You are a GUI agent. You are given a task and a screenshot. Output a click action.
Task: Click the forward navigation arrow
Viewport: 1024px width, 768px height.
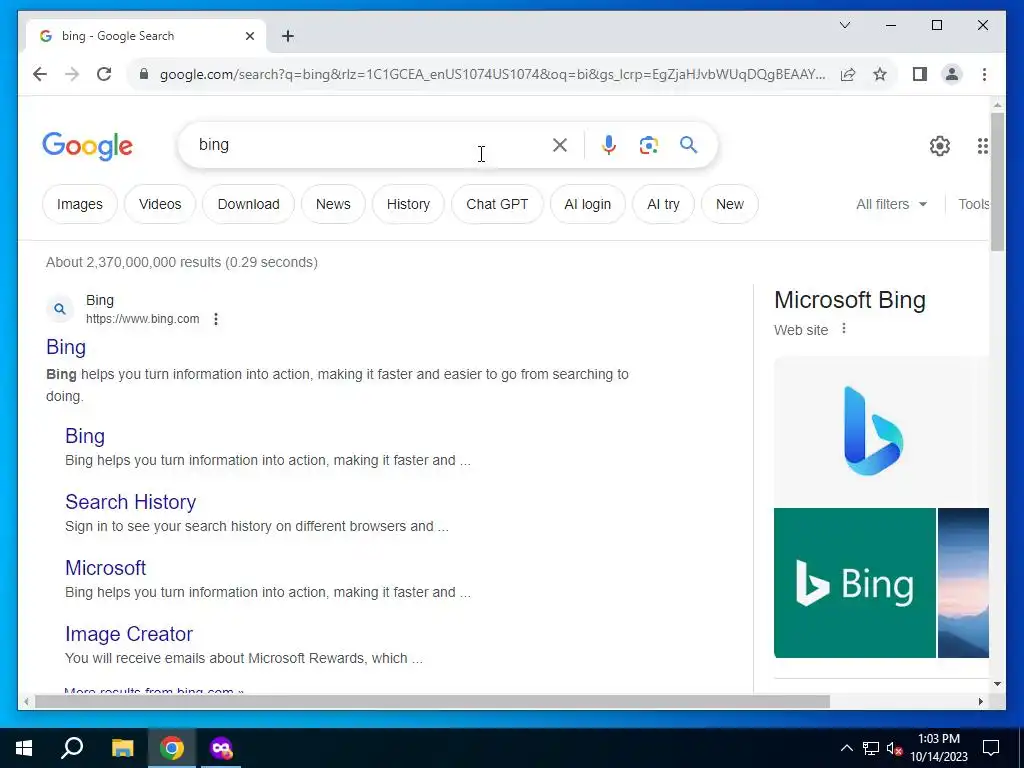[72, 74]
